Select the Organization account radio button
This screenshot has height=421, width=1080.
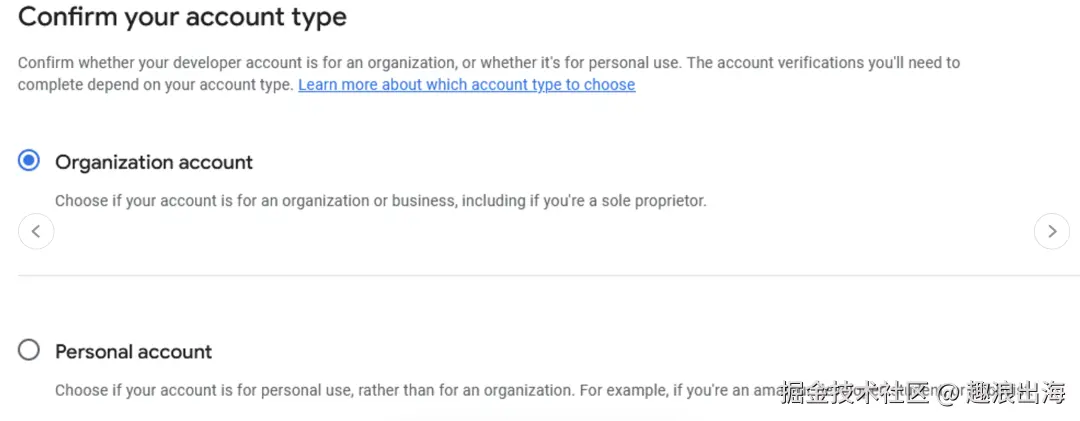pos(29,160)
